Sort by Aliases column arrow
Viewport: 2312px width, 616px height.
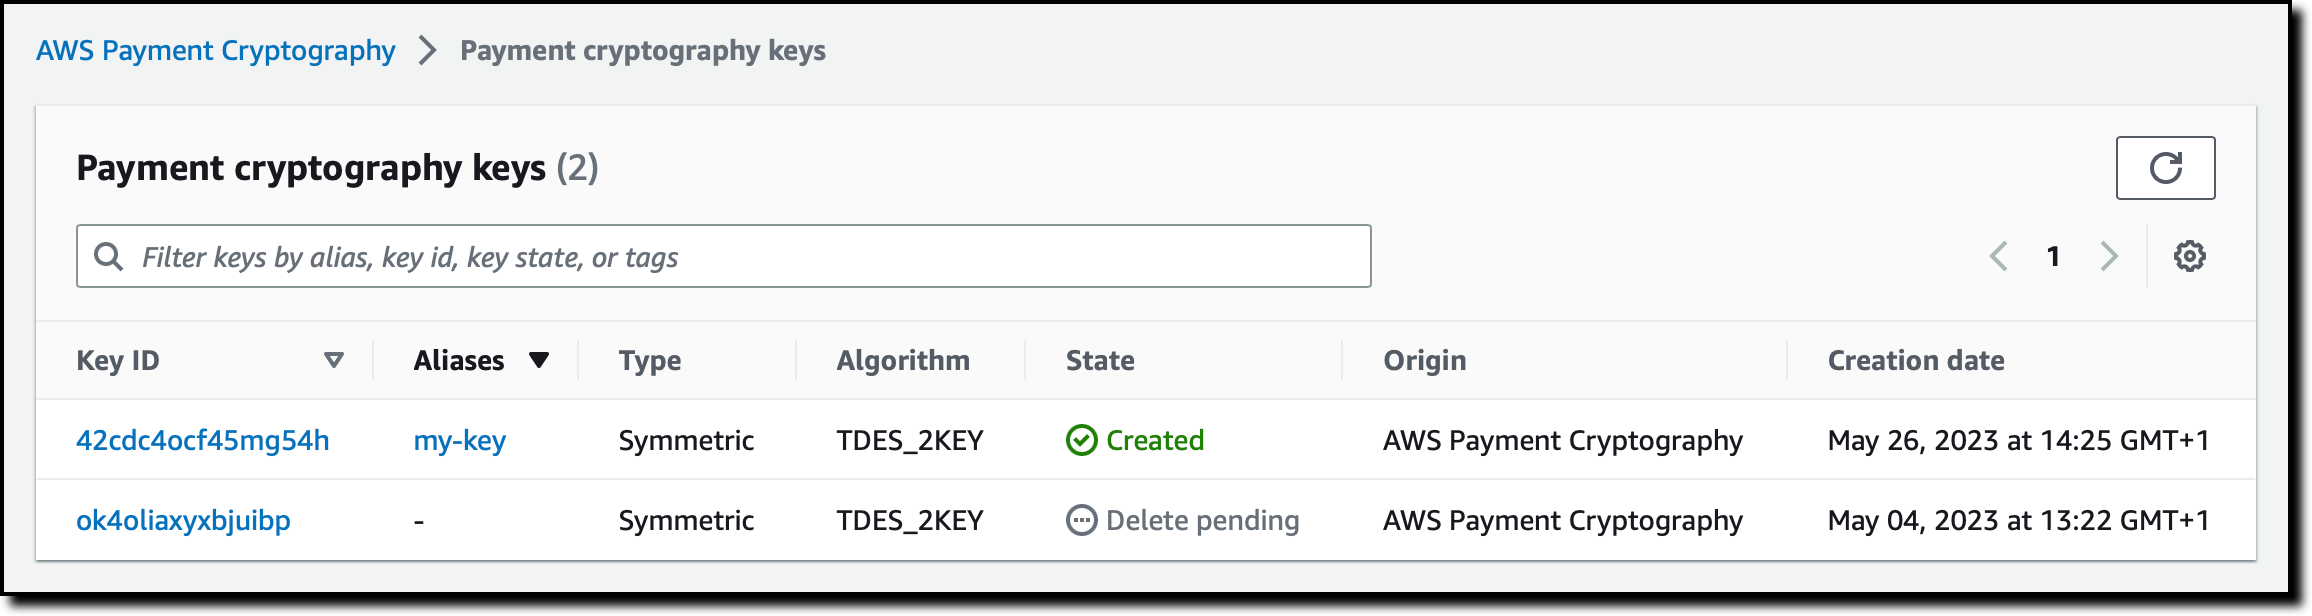[539, 360]
